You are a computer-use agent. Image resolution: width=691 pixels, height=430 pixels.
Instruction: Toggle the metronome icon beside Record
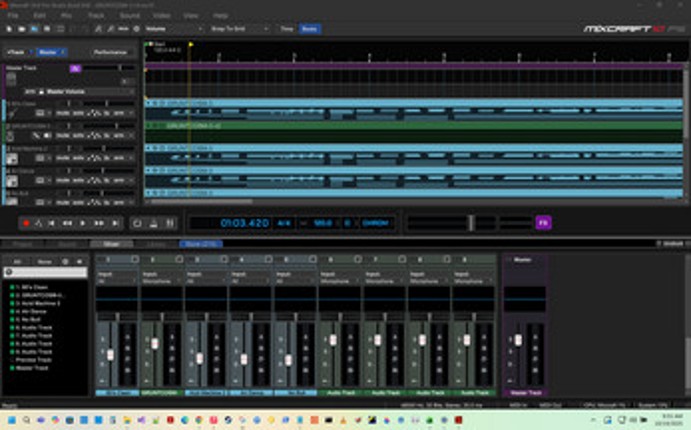tap(38, 223)
